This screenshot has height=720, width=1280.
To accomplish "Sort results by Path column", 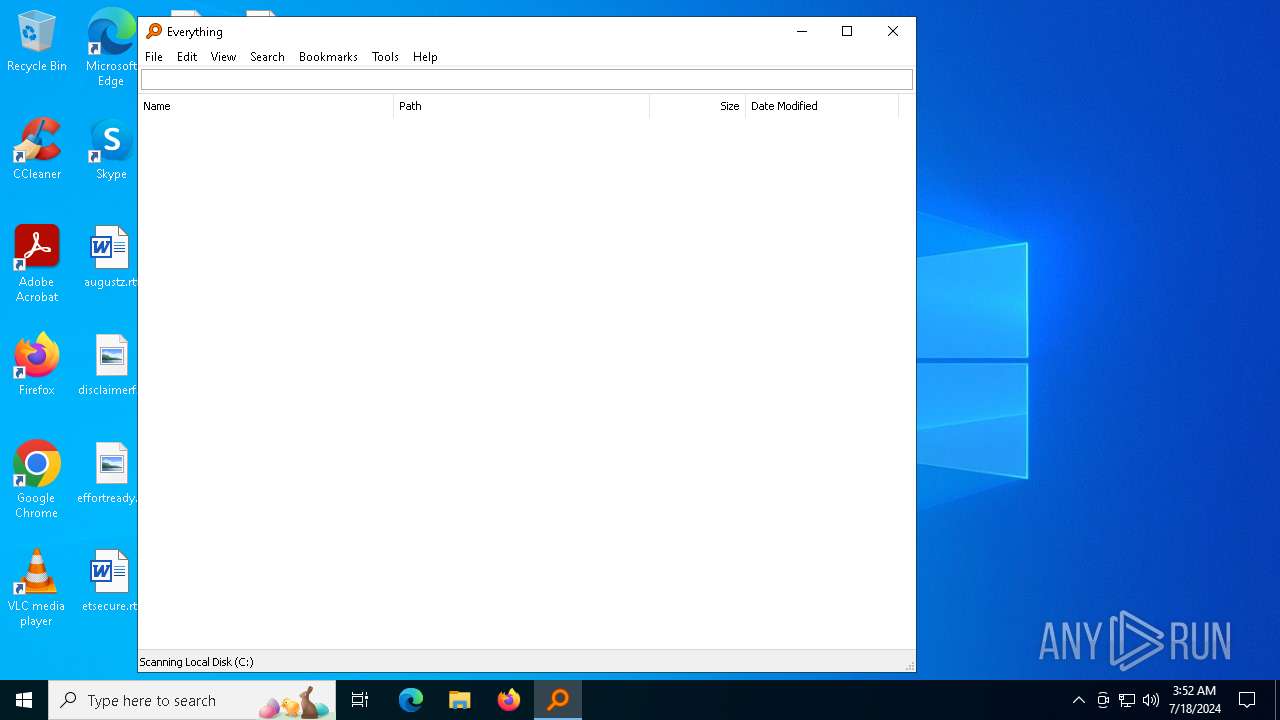I will [522, 106].
